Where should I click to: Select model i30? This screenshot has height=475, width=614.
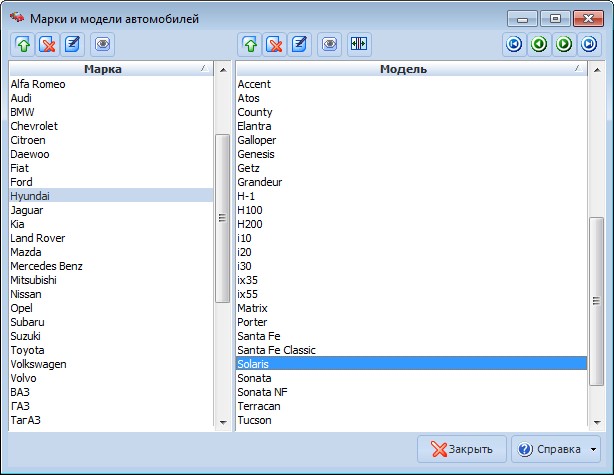411,266
